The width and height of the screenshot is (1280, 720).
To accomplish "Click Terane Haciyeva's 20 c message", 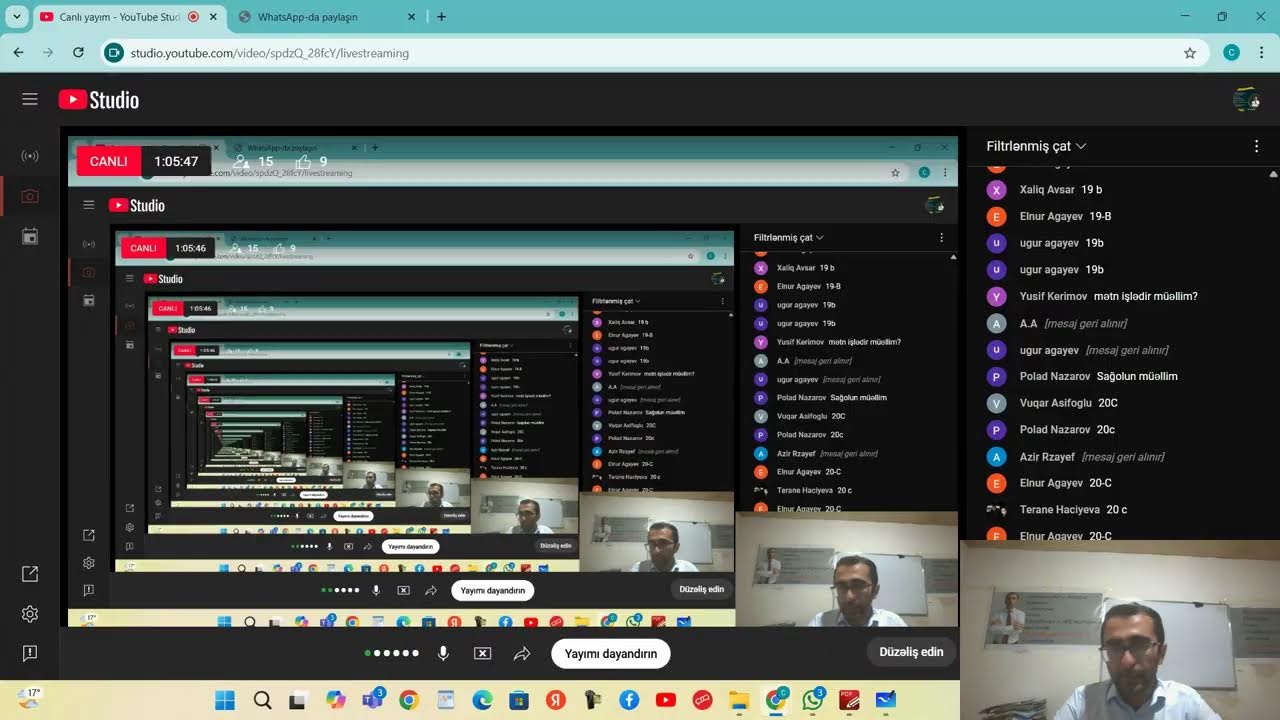I will coord(1117,510).
